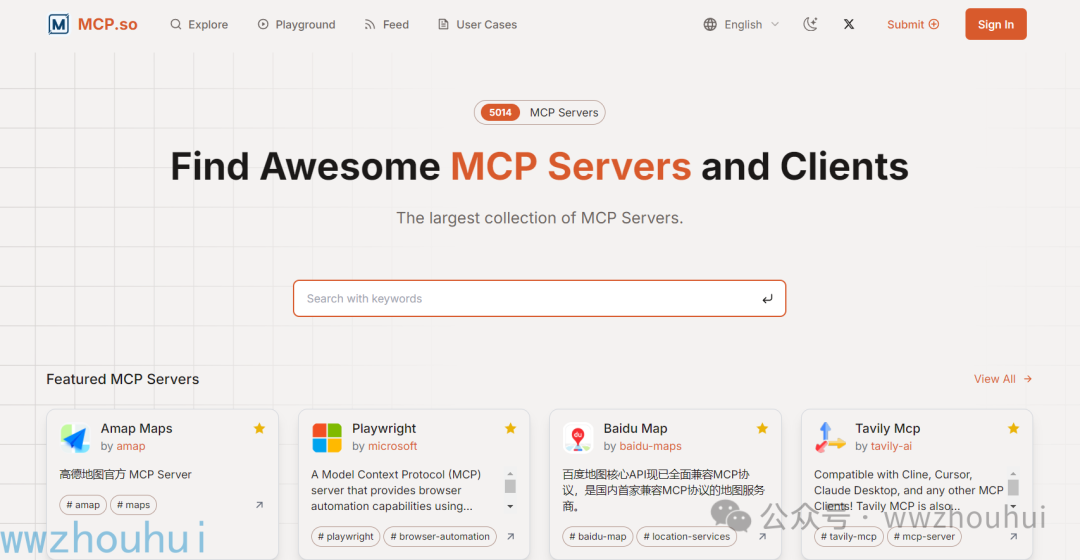The width and height of the screenshot is (1080, 560).
Task: Select the # mcp-server tag
Action: 924,537
